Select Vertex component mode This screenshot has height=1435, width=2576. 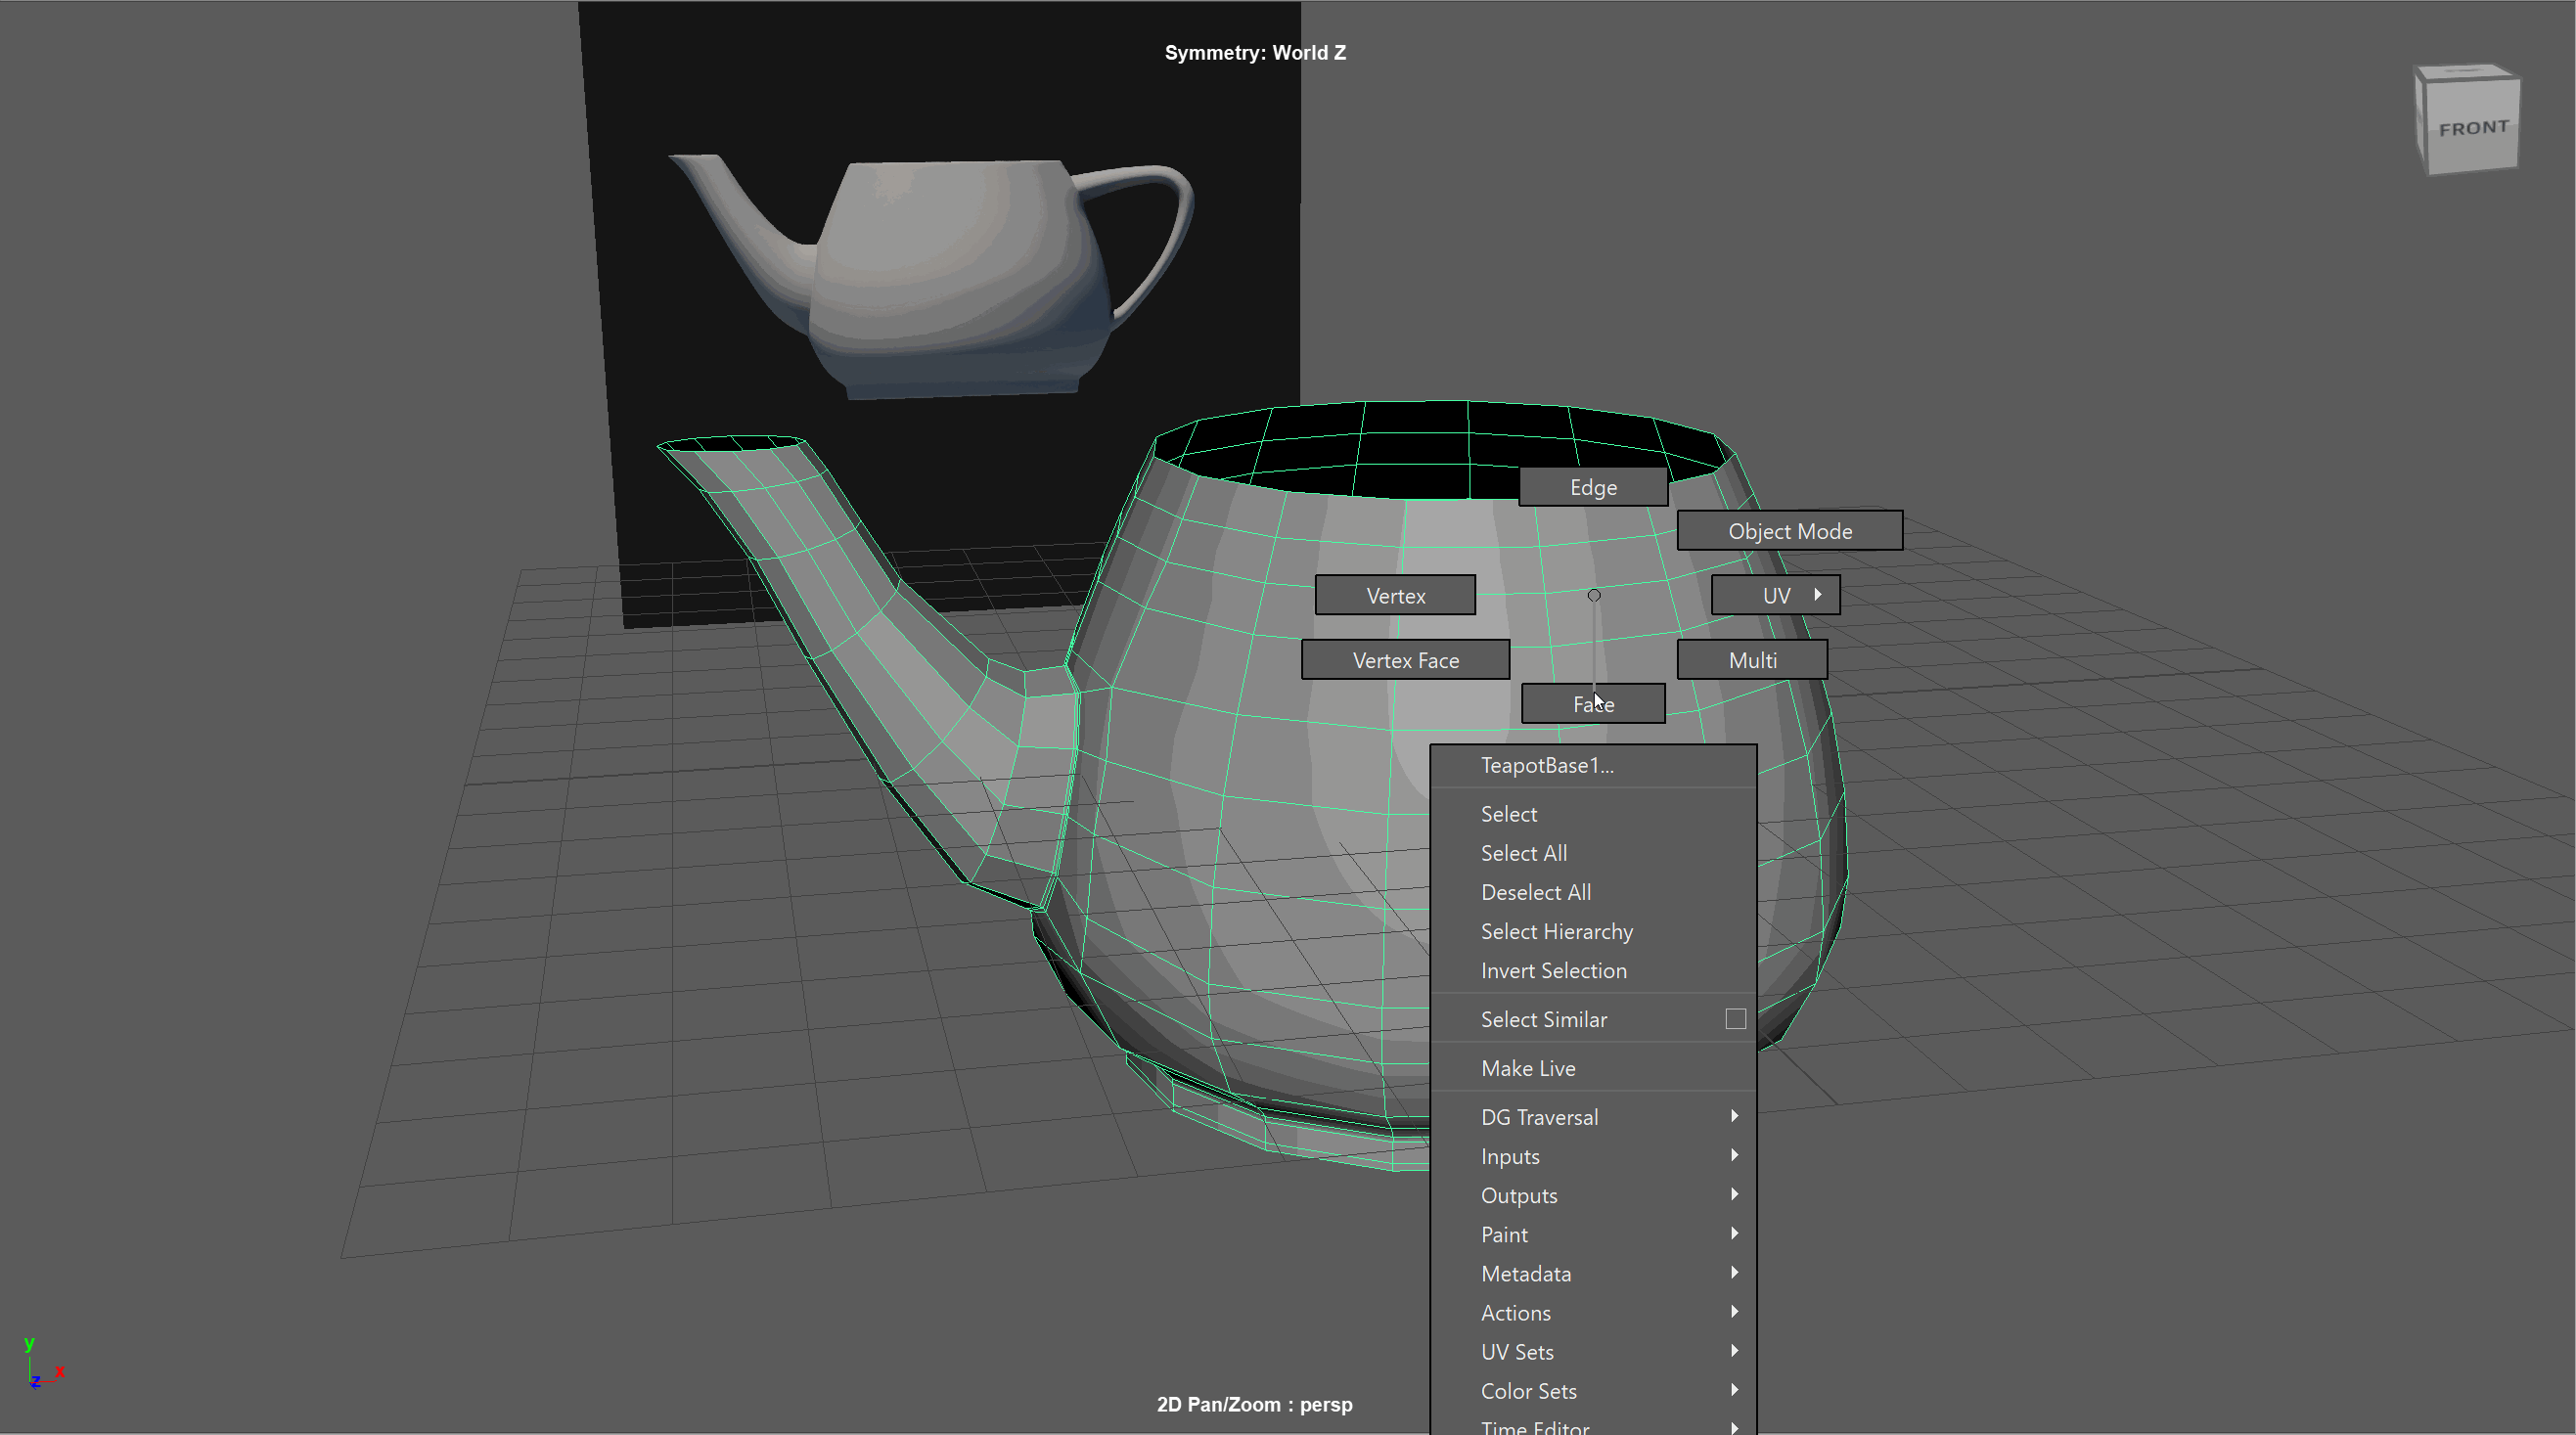tap(1395, 596)
